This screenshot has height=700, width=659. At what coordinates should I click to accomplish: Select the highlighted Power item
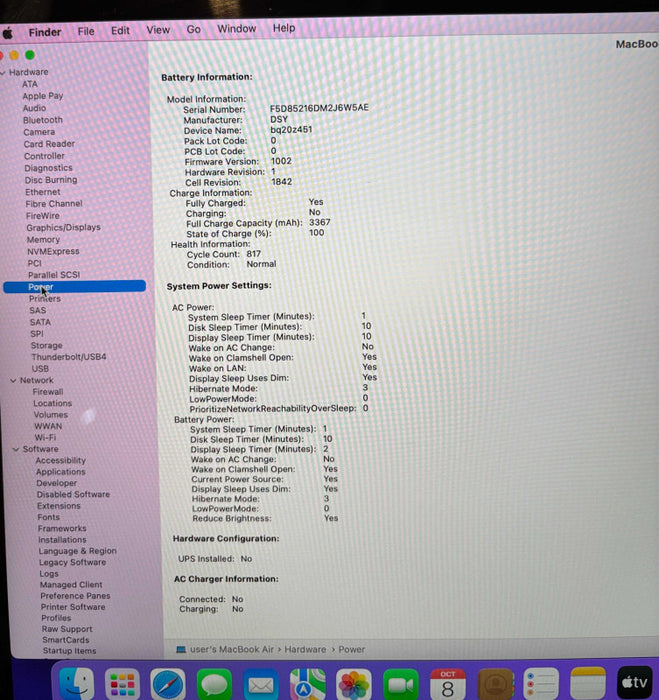[x=74, y=287]
